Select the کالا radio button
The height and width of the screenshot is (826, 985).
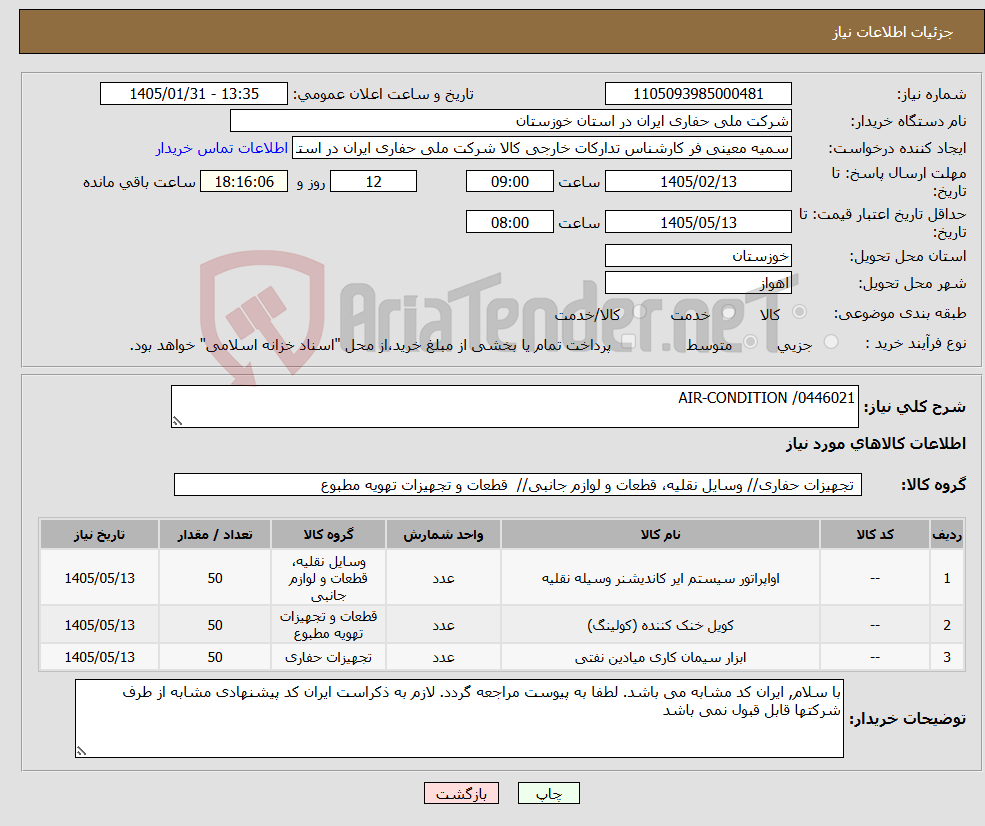pos(800,312)
